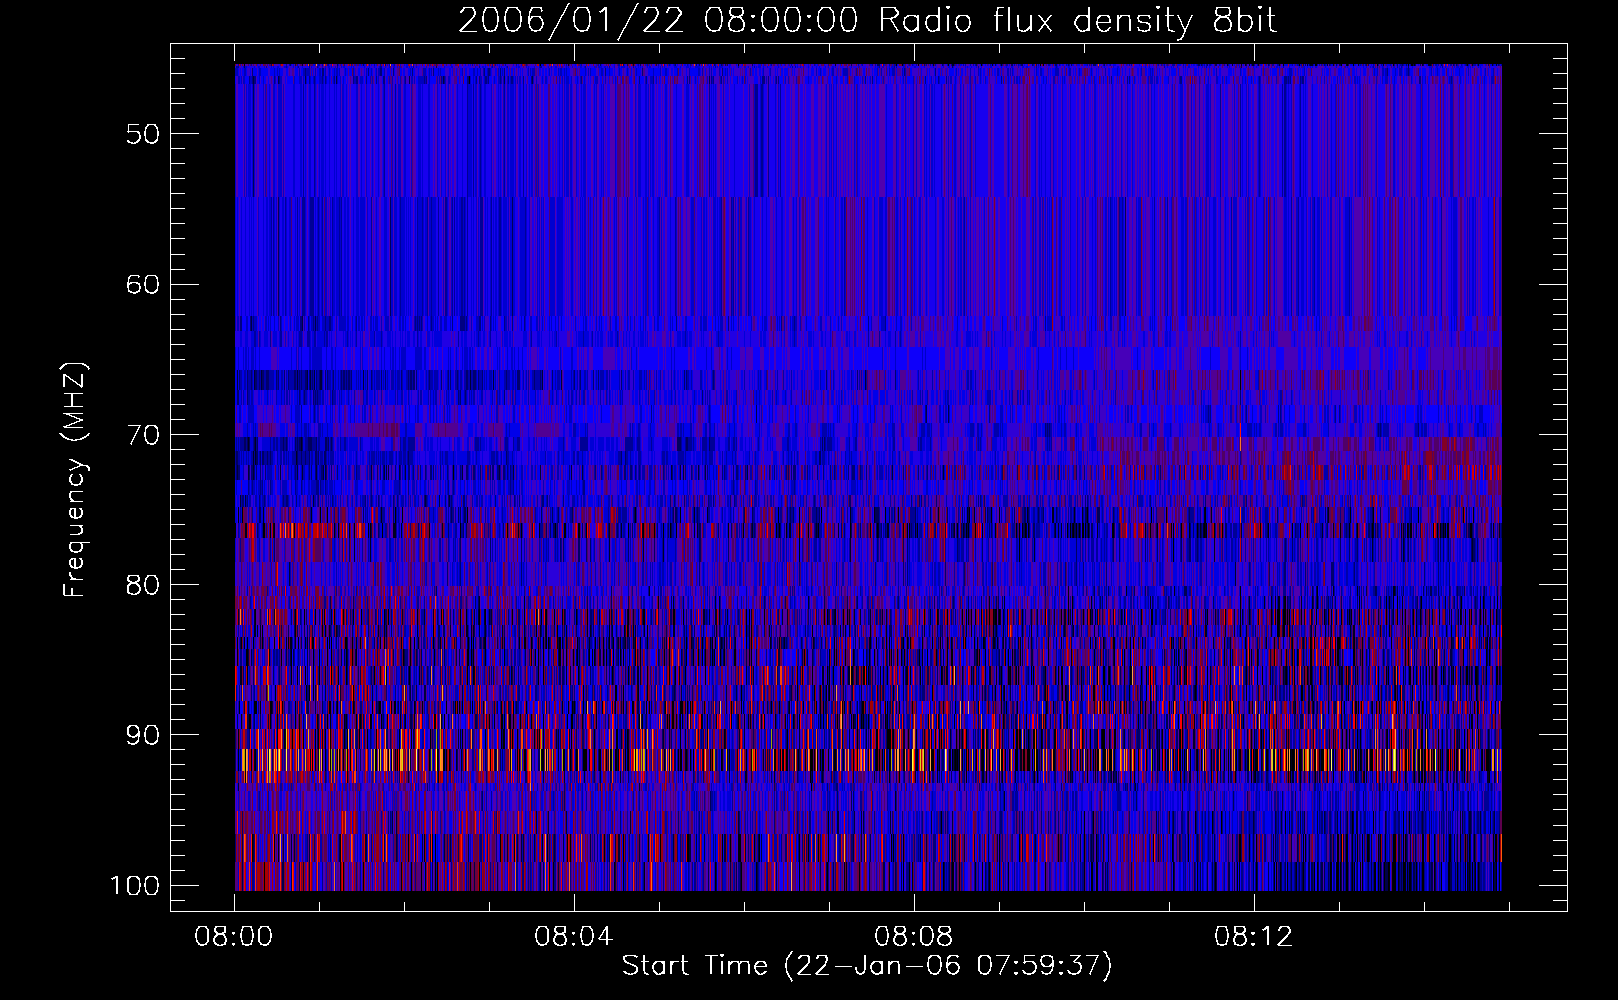Image resolution: width=1618 pixels, height=1000 pixels.
Task: Click the 'Start Time (22-Jan-06 07:59:37)' label
Action: (867, 966)
